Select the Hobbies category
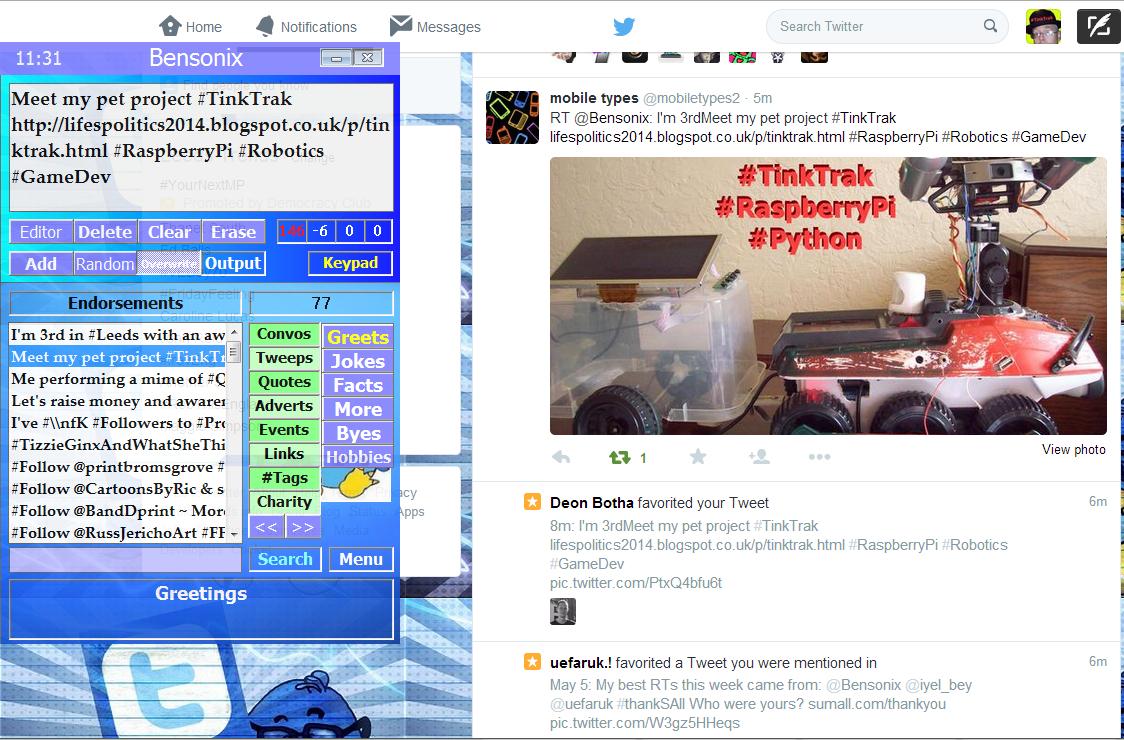 click(358, 457)
